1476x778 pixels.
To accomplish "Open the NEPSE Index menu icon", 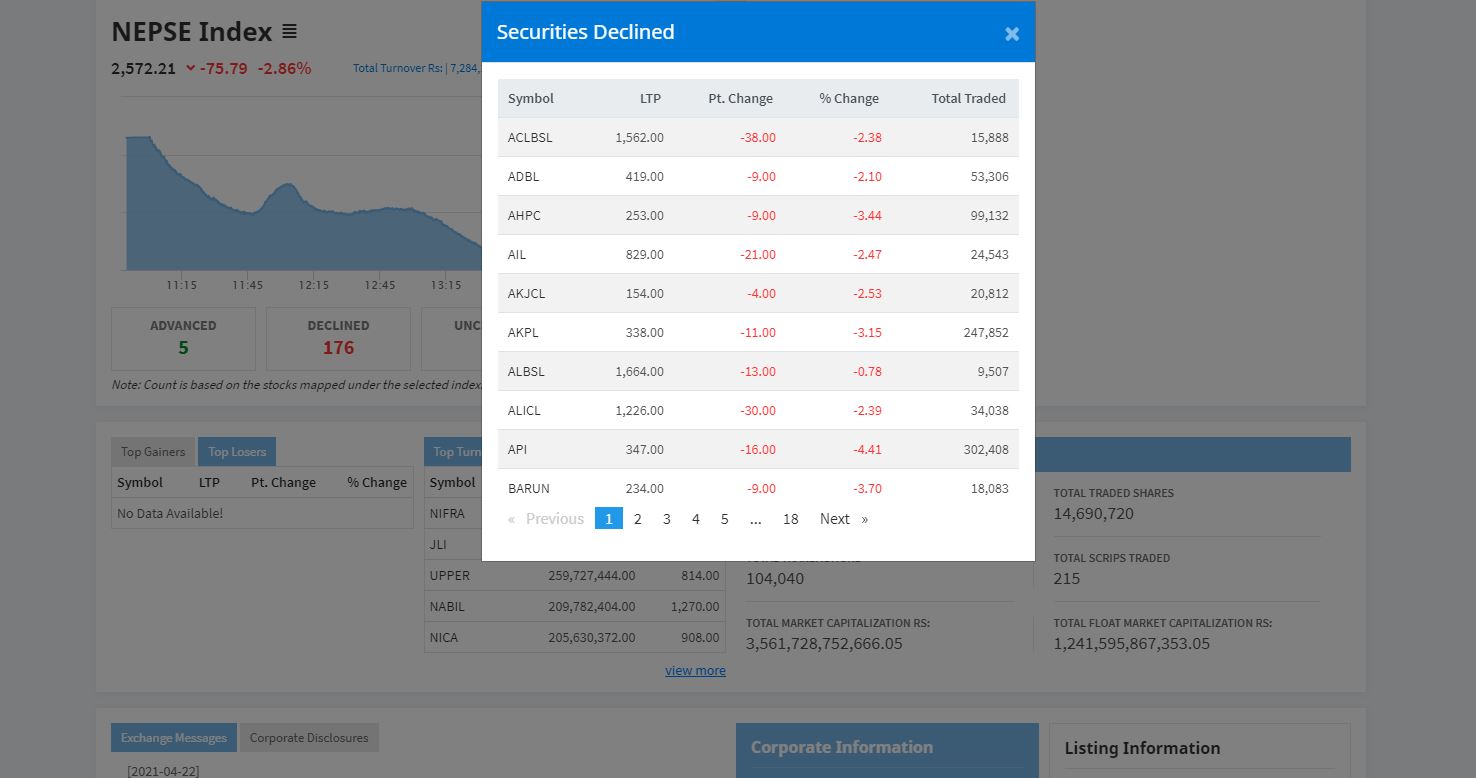I will (289, 31).
